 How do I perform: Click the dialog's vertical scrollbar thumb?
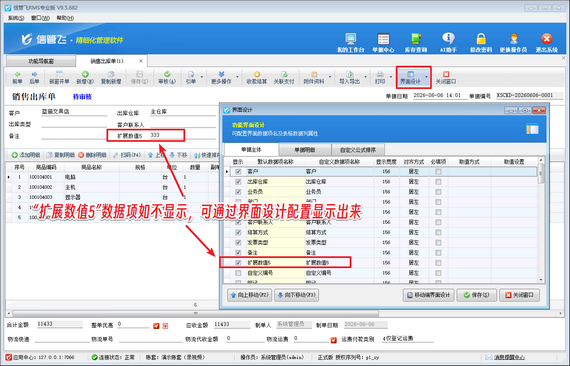point(541,174)
